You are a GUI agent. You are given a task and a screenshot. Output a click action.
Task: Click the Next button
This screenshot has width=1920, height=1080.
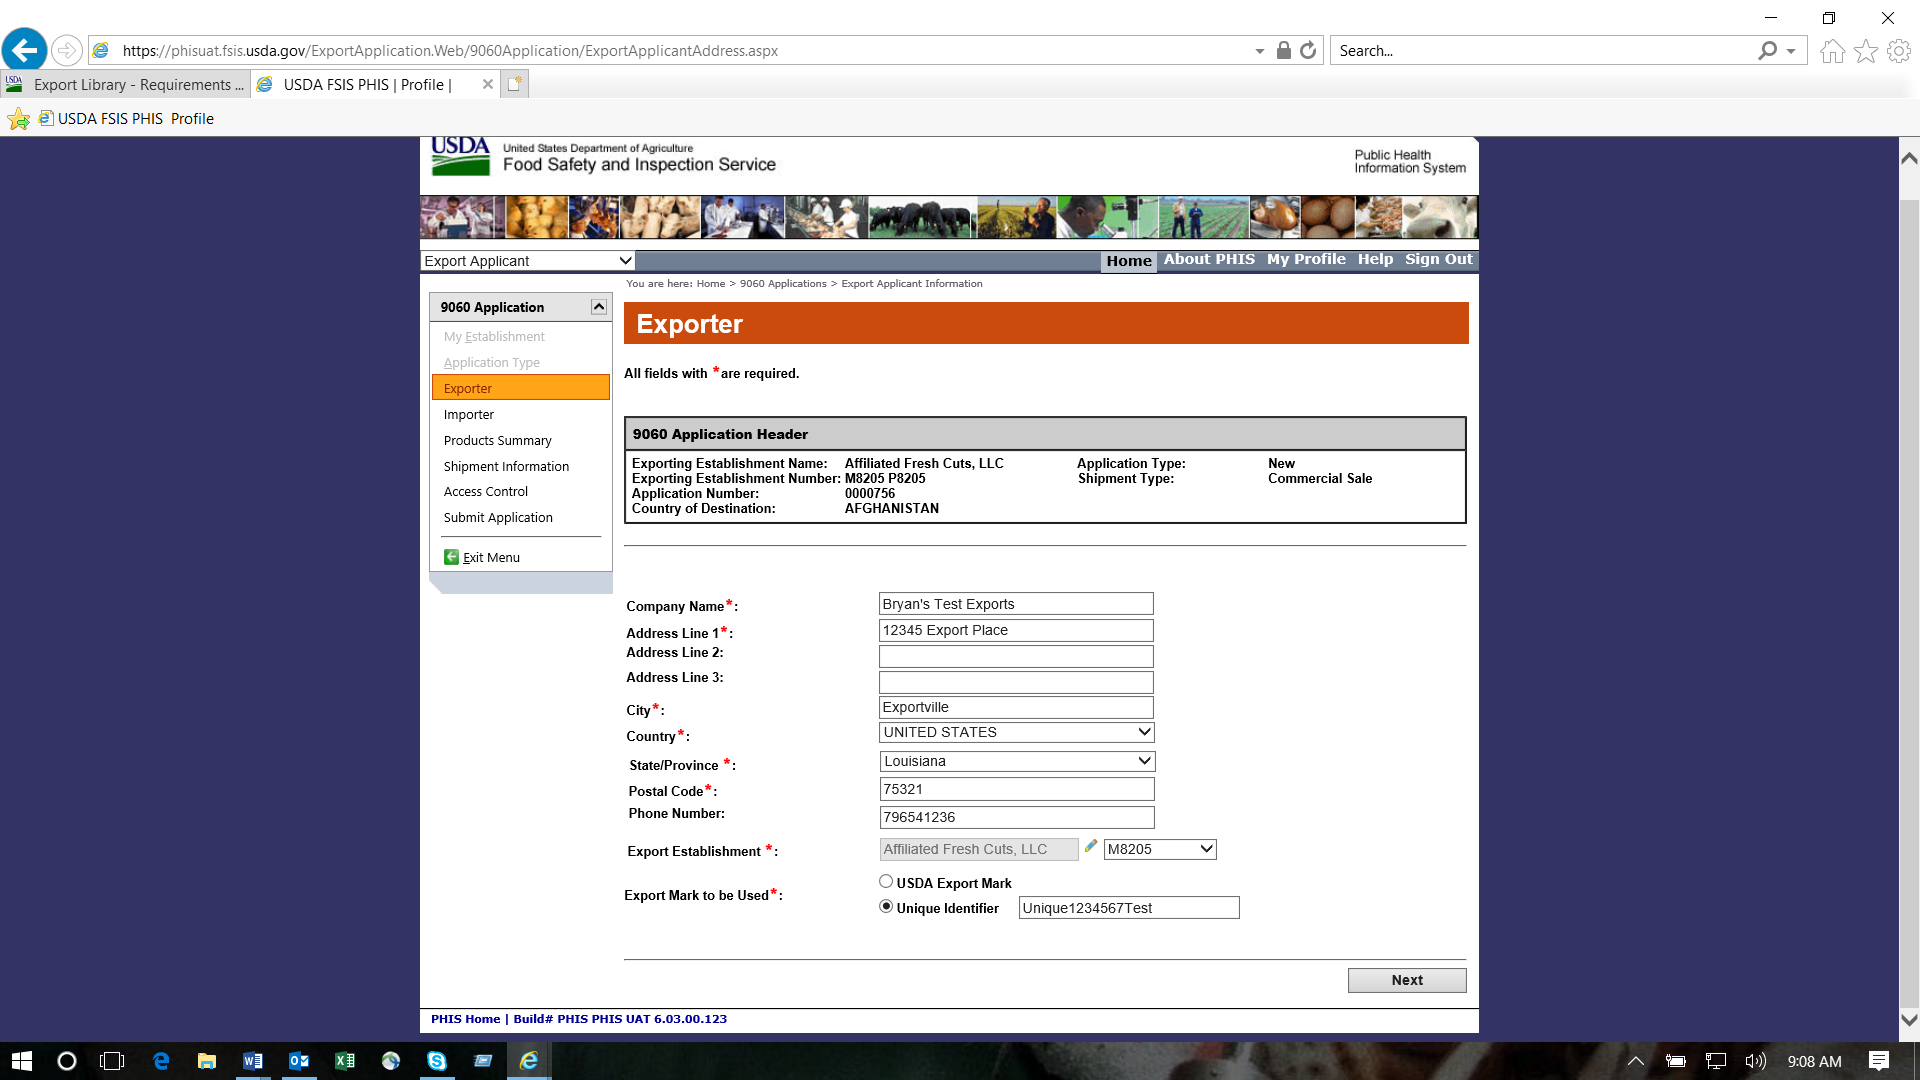(x=1406, y=980)
